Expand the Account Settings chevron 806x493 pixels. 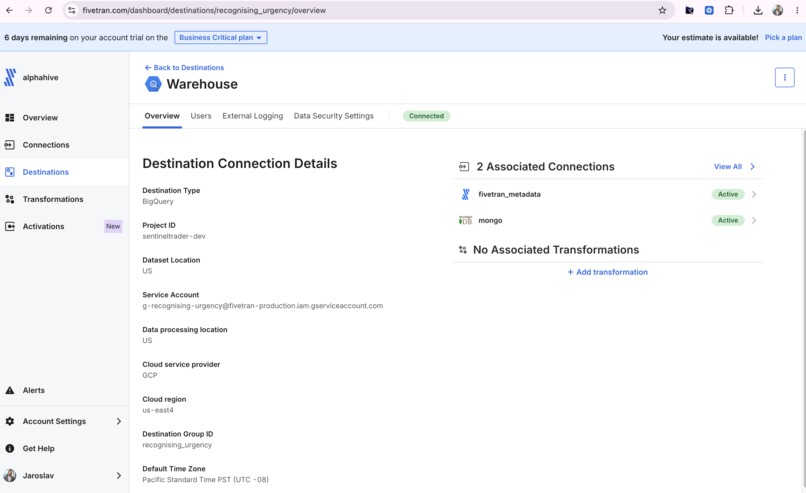click(119, 422)
